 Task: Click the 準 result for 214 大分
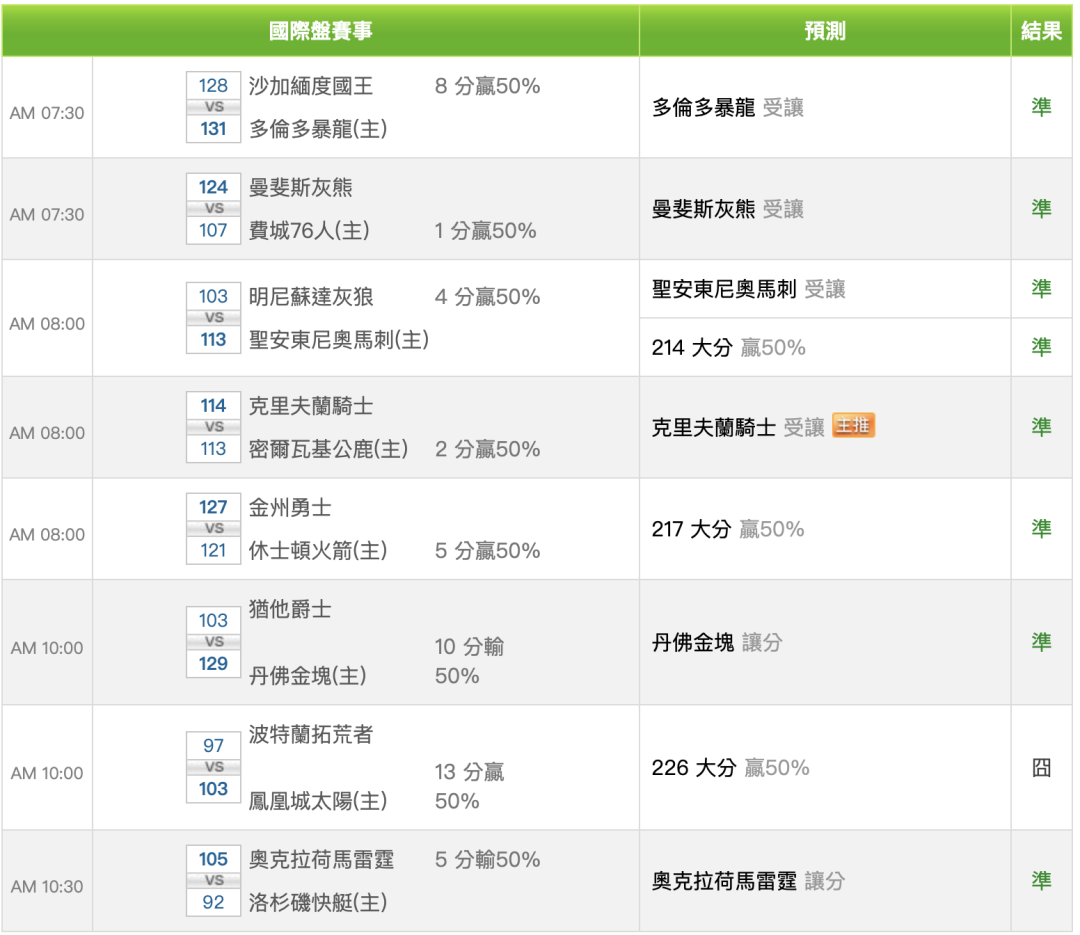[1041, 347]
